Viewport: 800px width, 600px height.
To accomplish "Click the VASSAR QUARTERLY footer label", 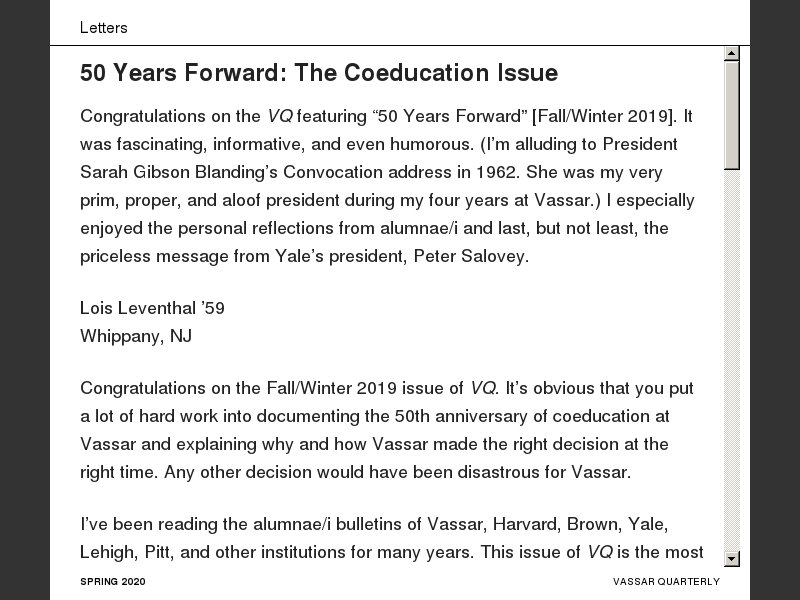I will click(x=666, y=581).
